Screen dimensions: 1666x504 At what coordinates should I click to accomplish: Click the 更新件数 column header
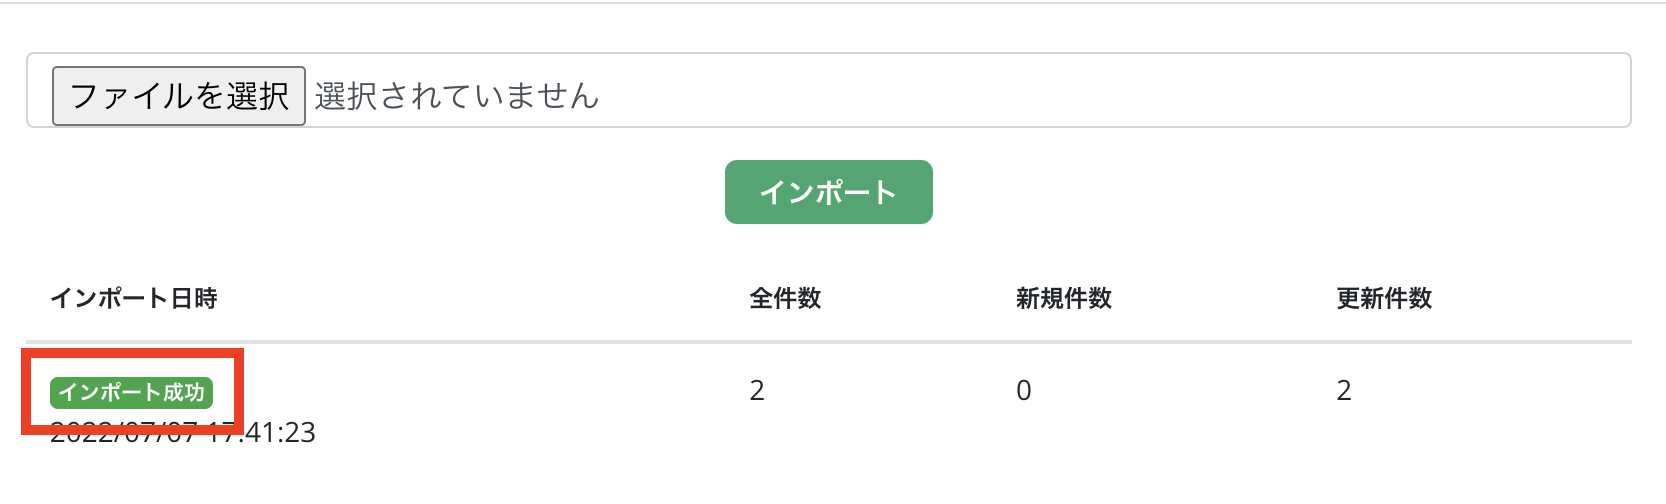click(x=1384, y=298)
